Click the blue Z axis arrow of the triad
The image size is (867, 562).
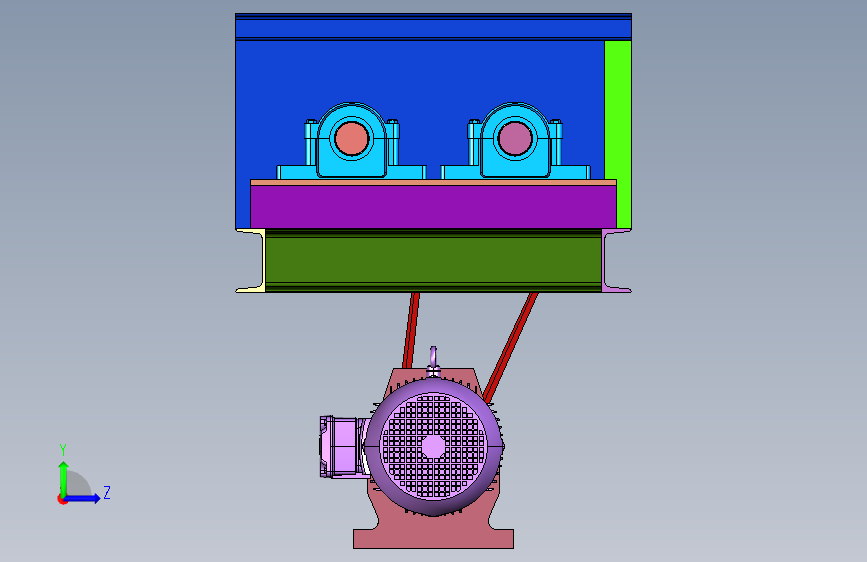(83, 498)
